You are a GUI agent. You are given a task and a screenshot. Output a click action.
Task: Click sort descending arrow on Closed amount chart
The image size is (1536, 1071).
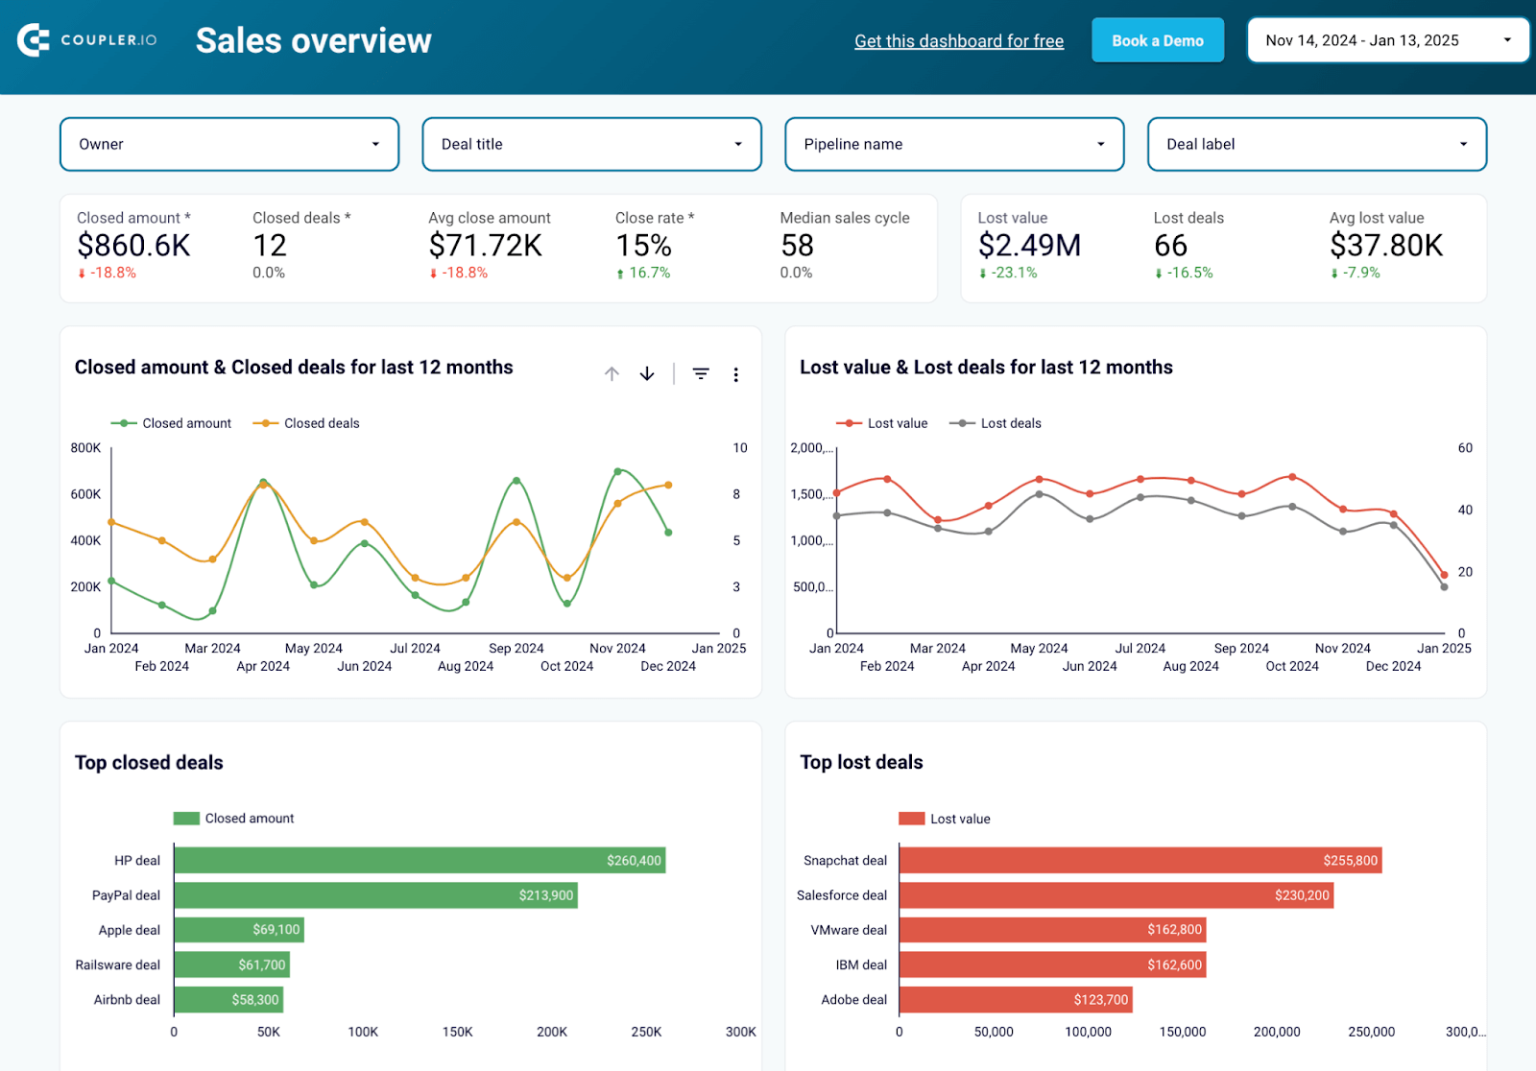tap(647, 373)
